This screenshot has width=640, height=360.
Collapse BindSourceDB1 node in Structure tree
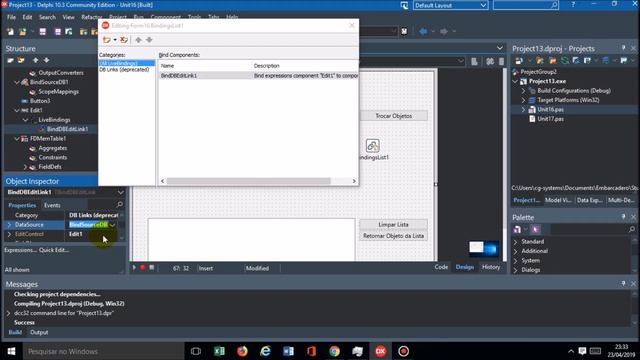tap(17, 82)
